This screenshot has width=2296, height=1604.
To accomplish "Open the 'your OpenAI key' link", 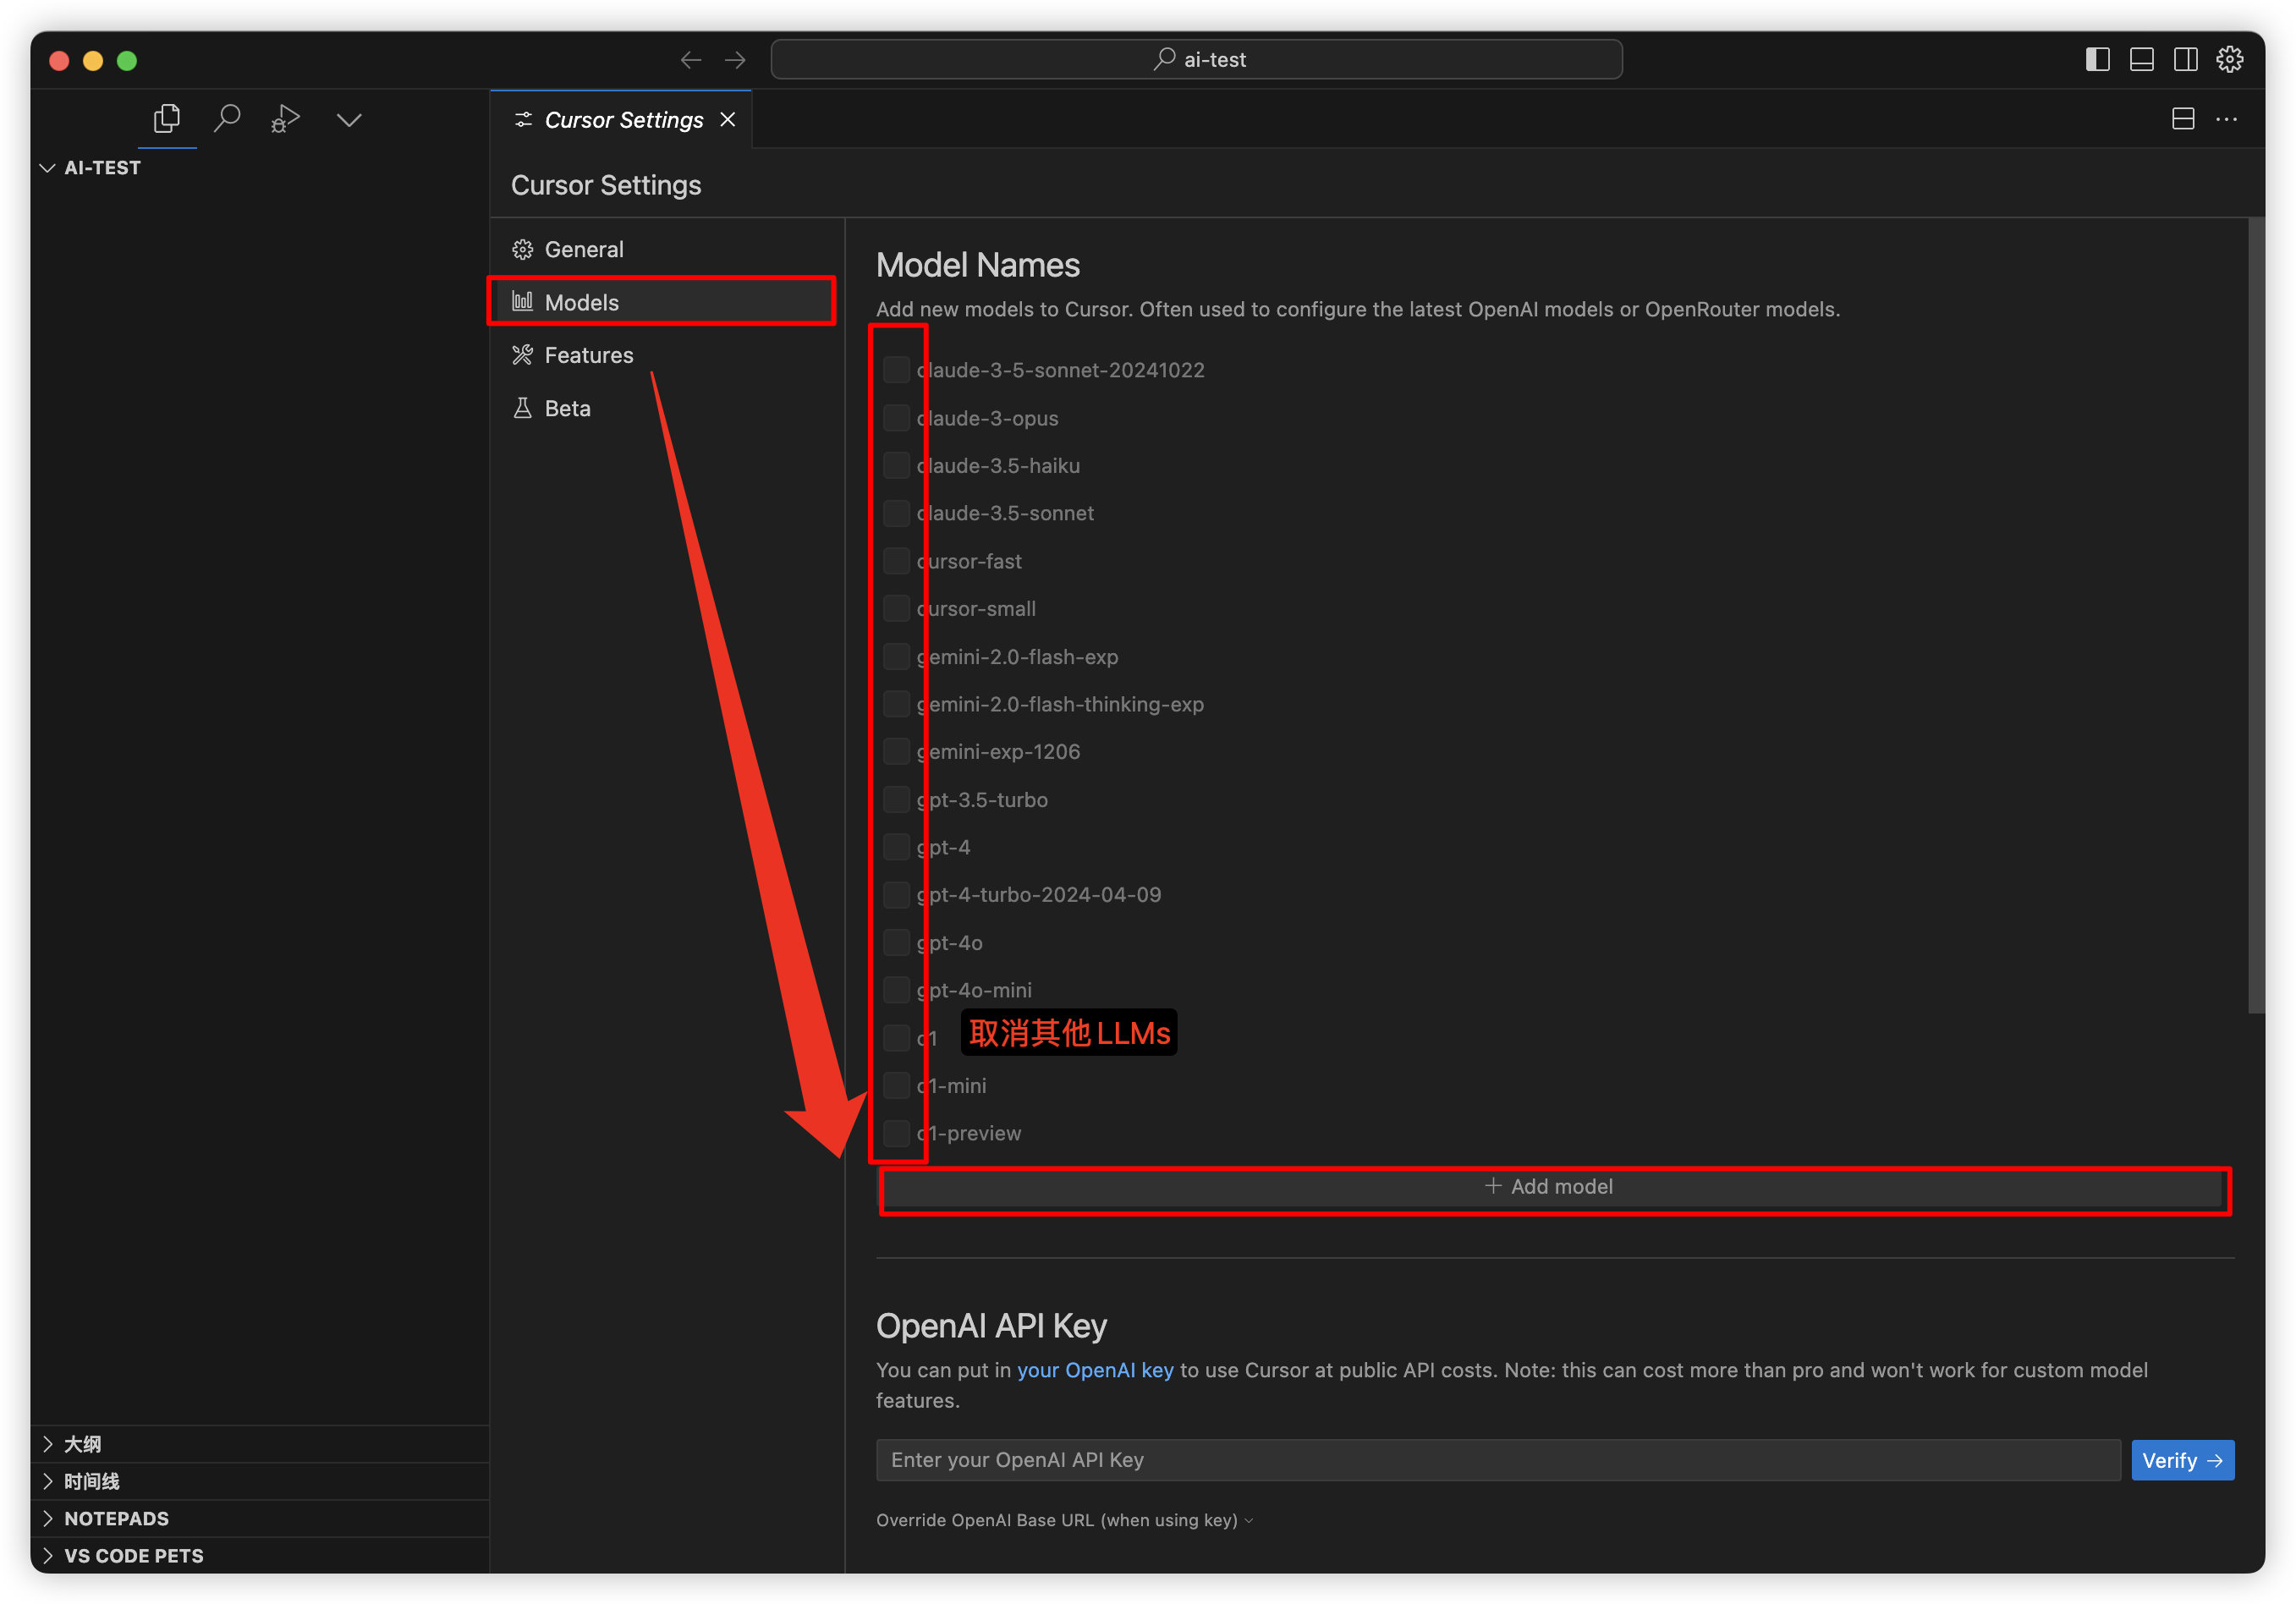I will coord(1095,1370).
